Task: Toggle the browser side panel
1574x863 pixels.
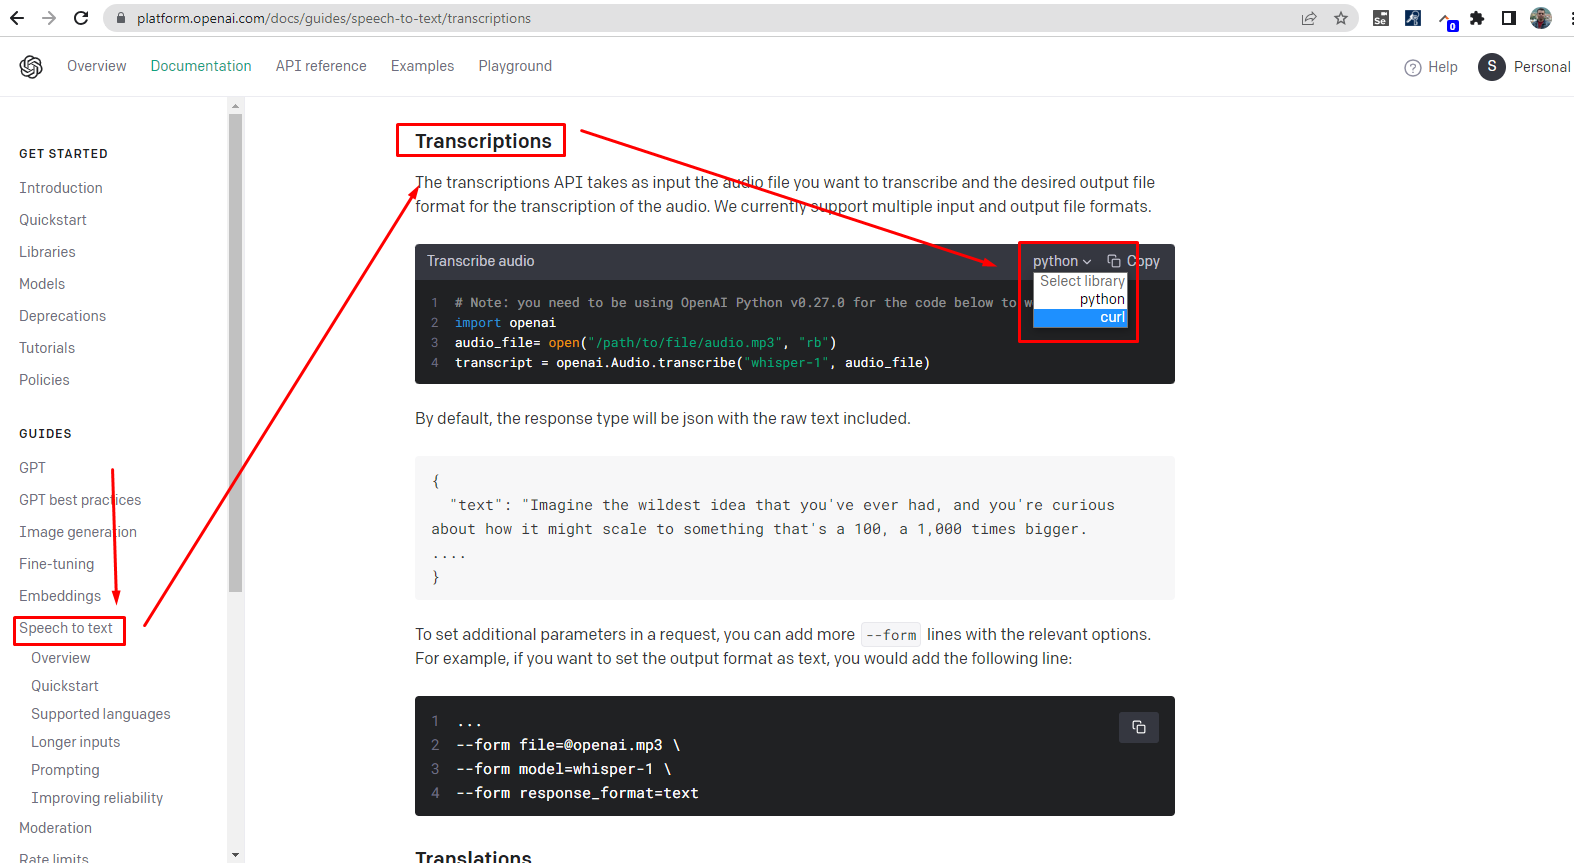Action: pyautogui.click(x=1509, y=18)
